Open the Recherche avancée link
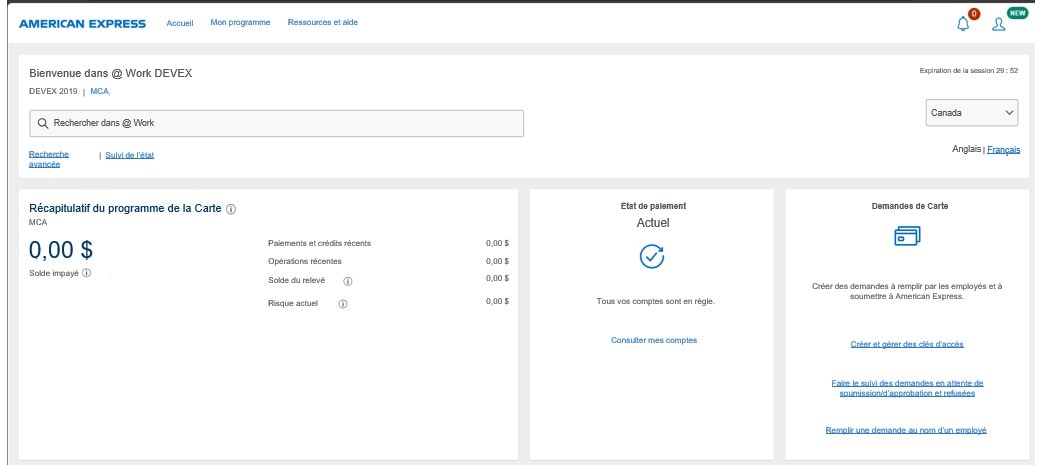Screen dimensions: 1039x467 pos(49,159)
